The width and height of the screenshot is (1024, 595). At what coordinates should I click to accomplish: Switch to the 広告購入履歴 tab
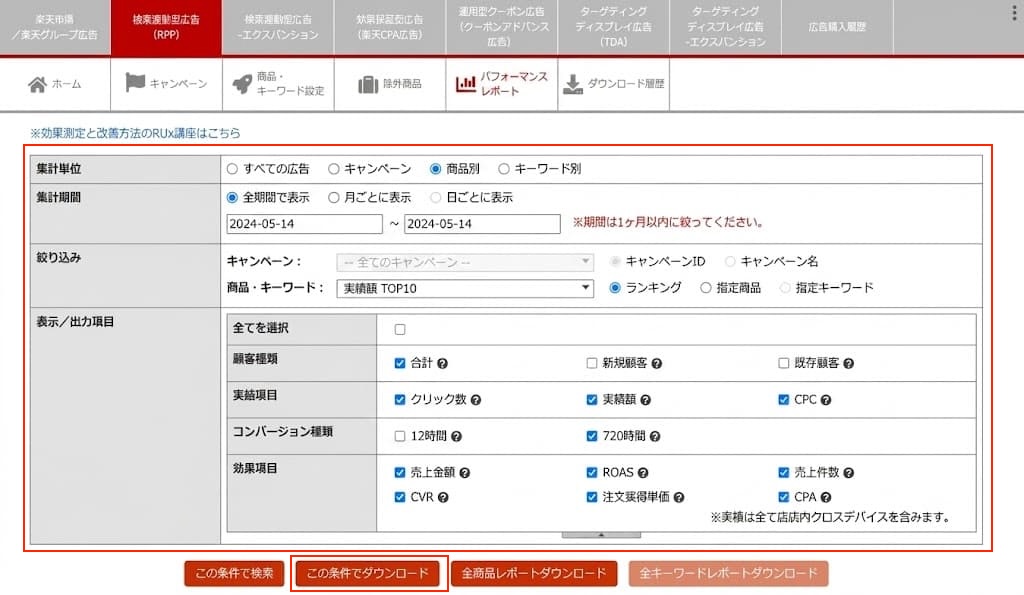pyautogui.click(x=837, y=27)
